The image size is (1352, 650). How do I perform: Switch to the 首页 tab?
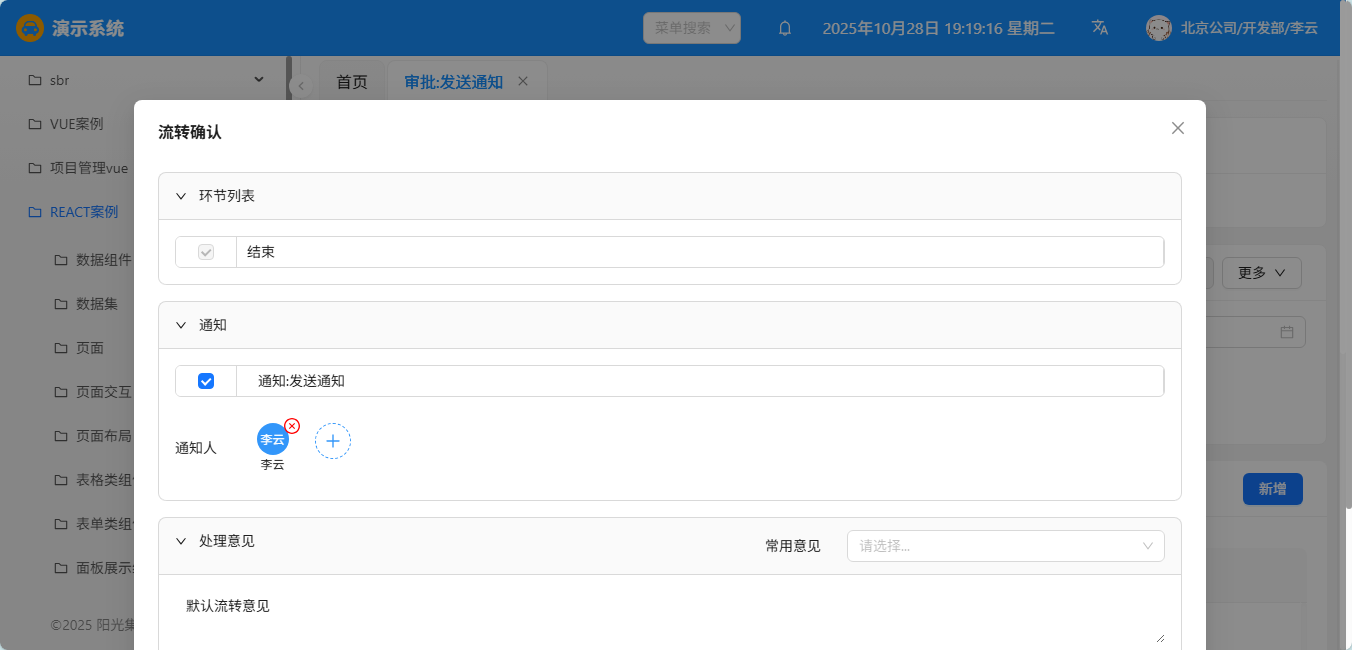(x=351, y=82)
